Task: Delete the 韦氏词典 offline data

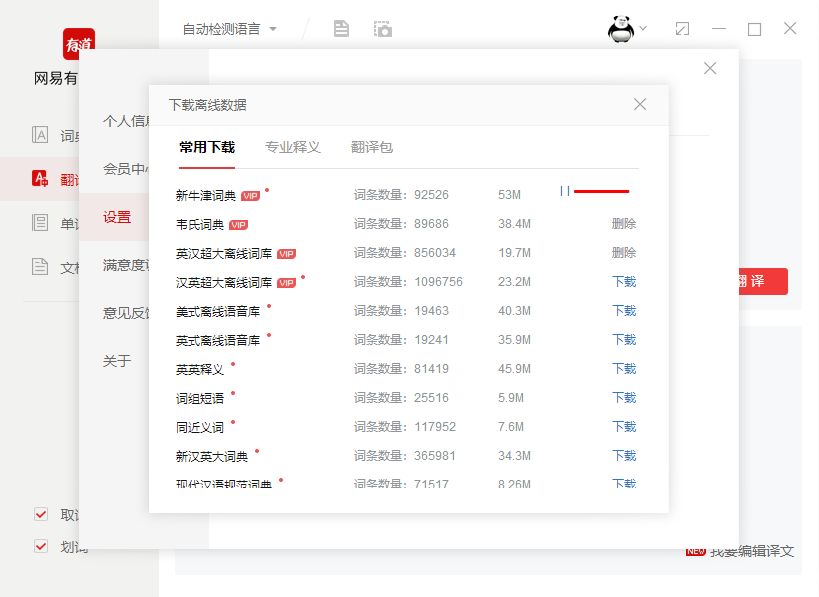Action: [x=623, y=224]
